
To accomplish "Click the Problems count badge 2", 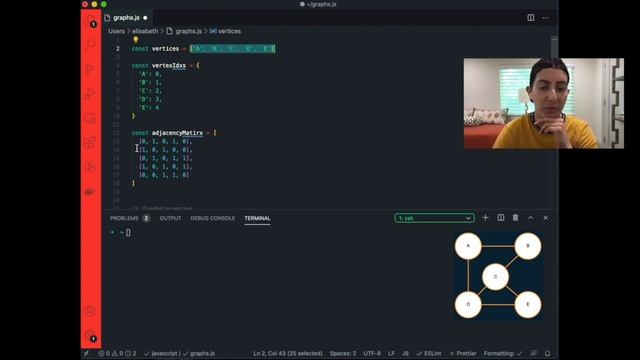I will pyautogui.click(x=146, y=218).
